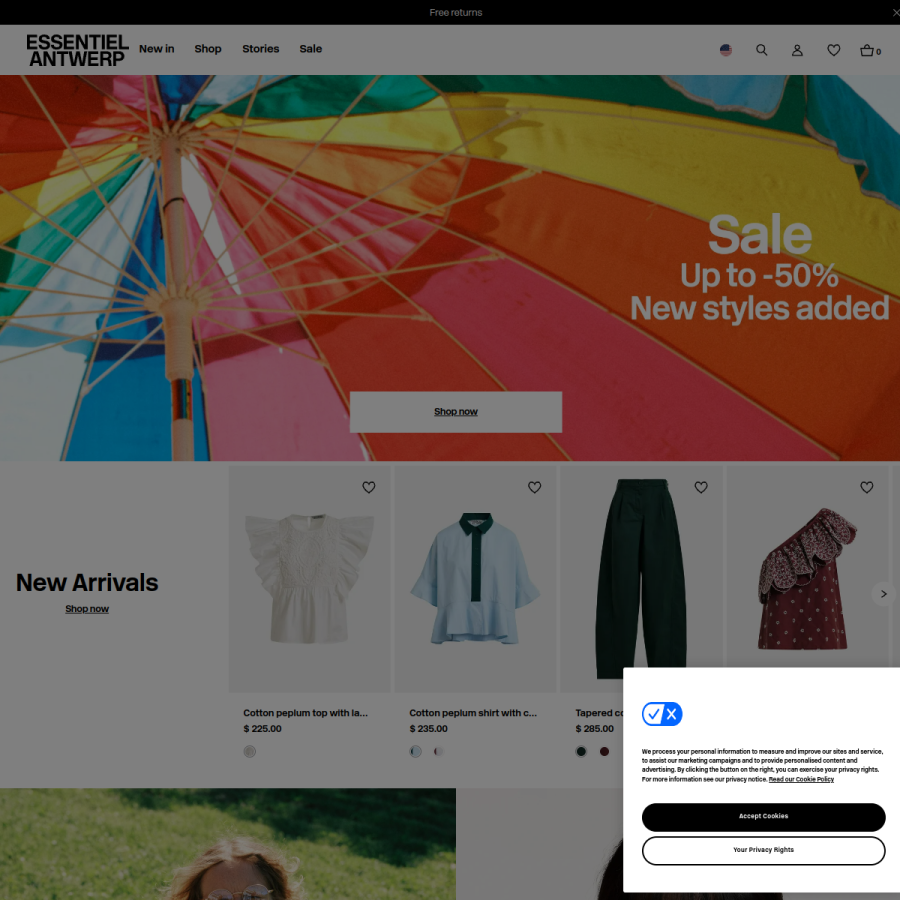Select white swatch under peplum top
The height and width of the screenshot is (900, 900).
250,751
